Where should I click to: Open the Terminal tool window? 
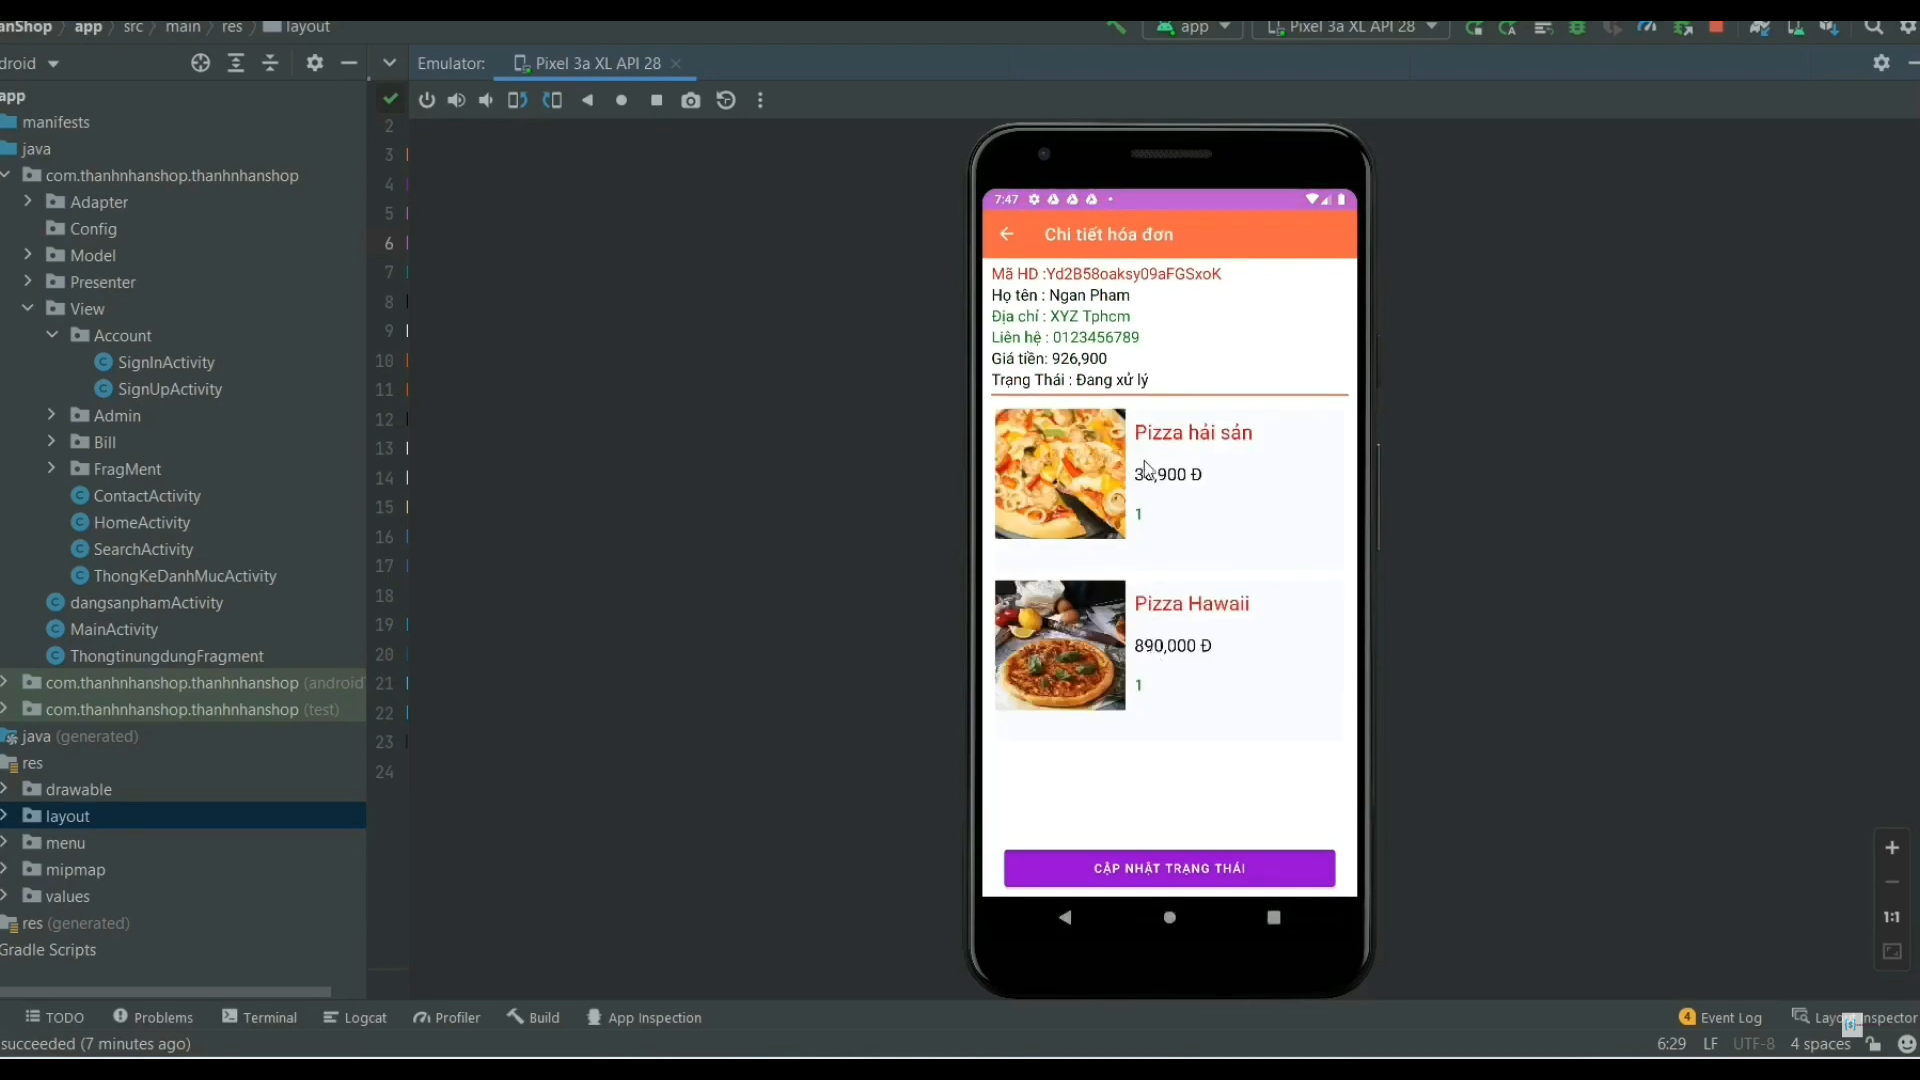[260, 1017]
